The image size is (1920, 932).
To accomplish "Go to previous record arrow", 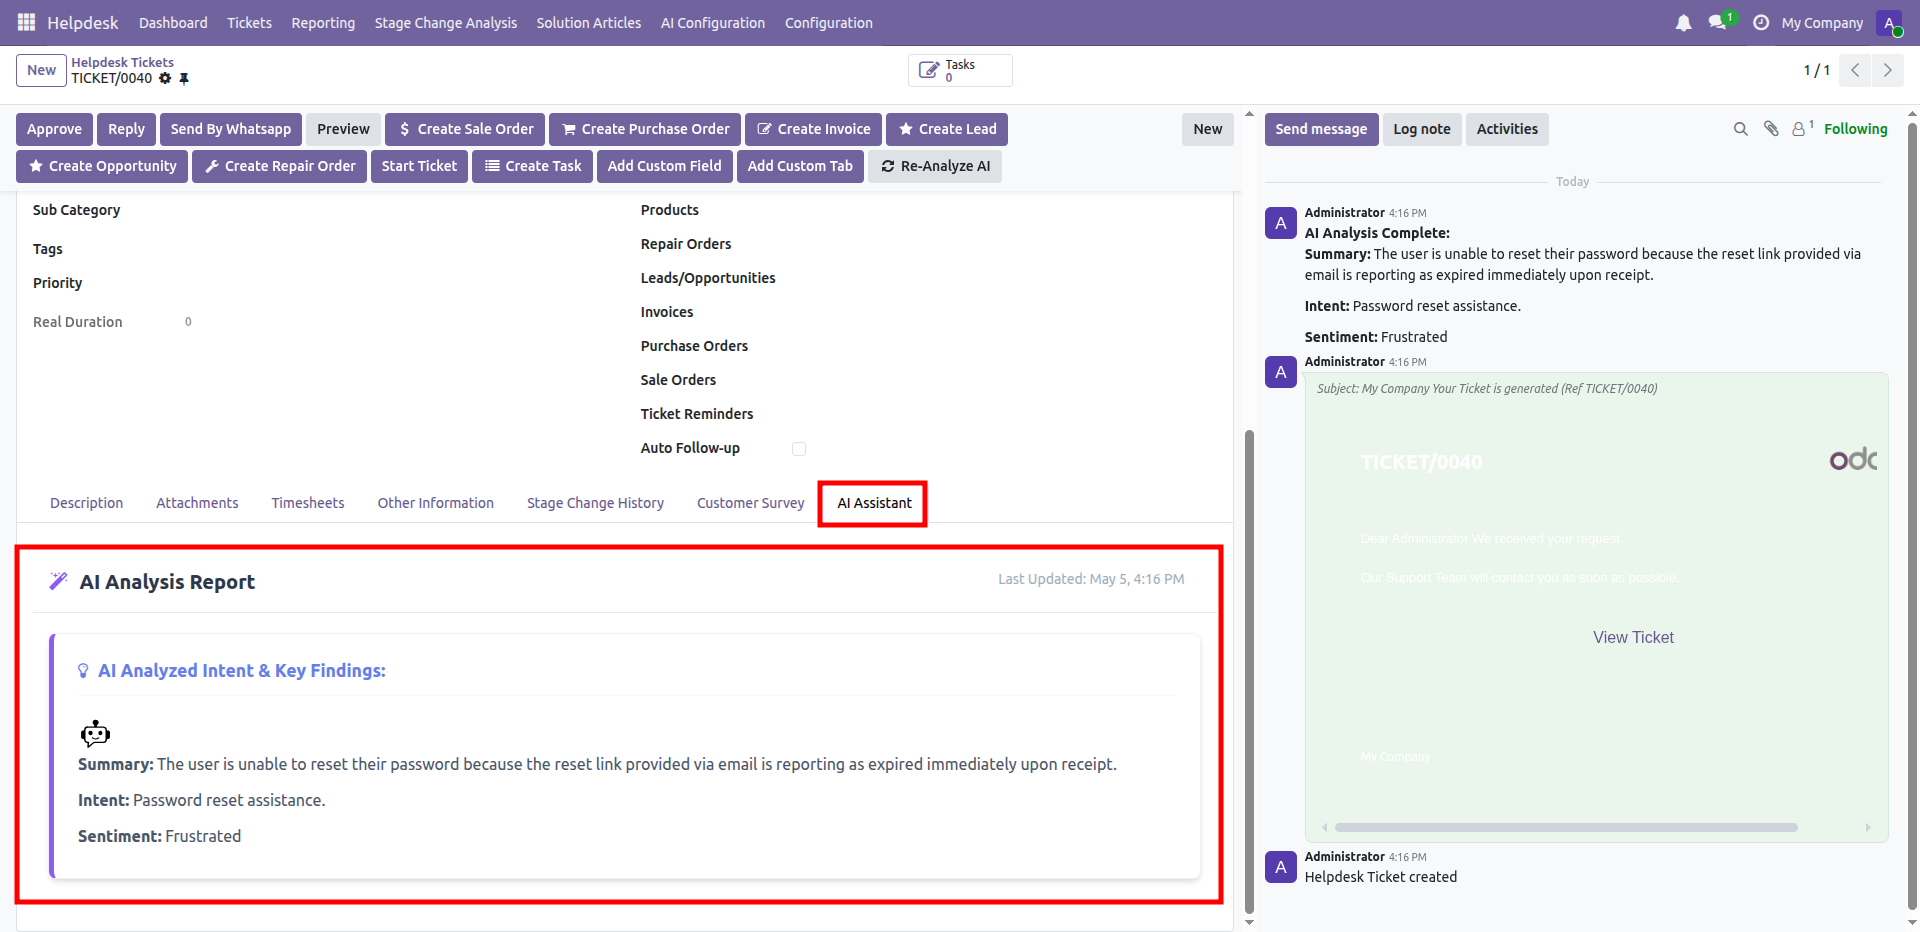I will click(x=1855, y=70).
